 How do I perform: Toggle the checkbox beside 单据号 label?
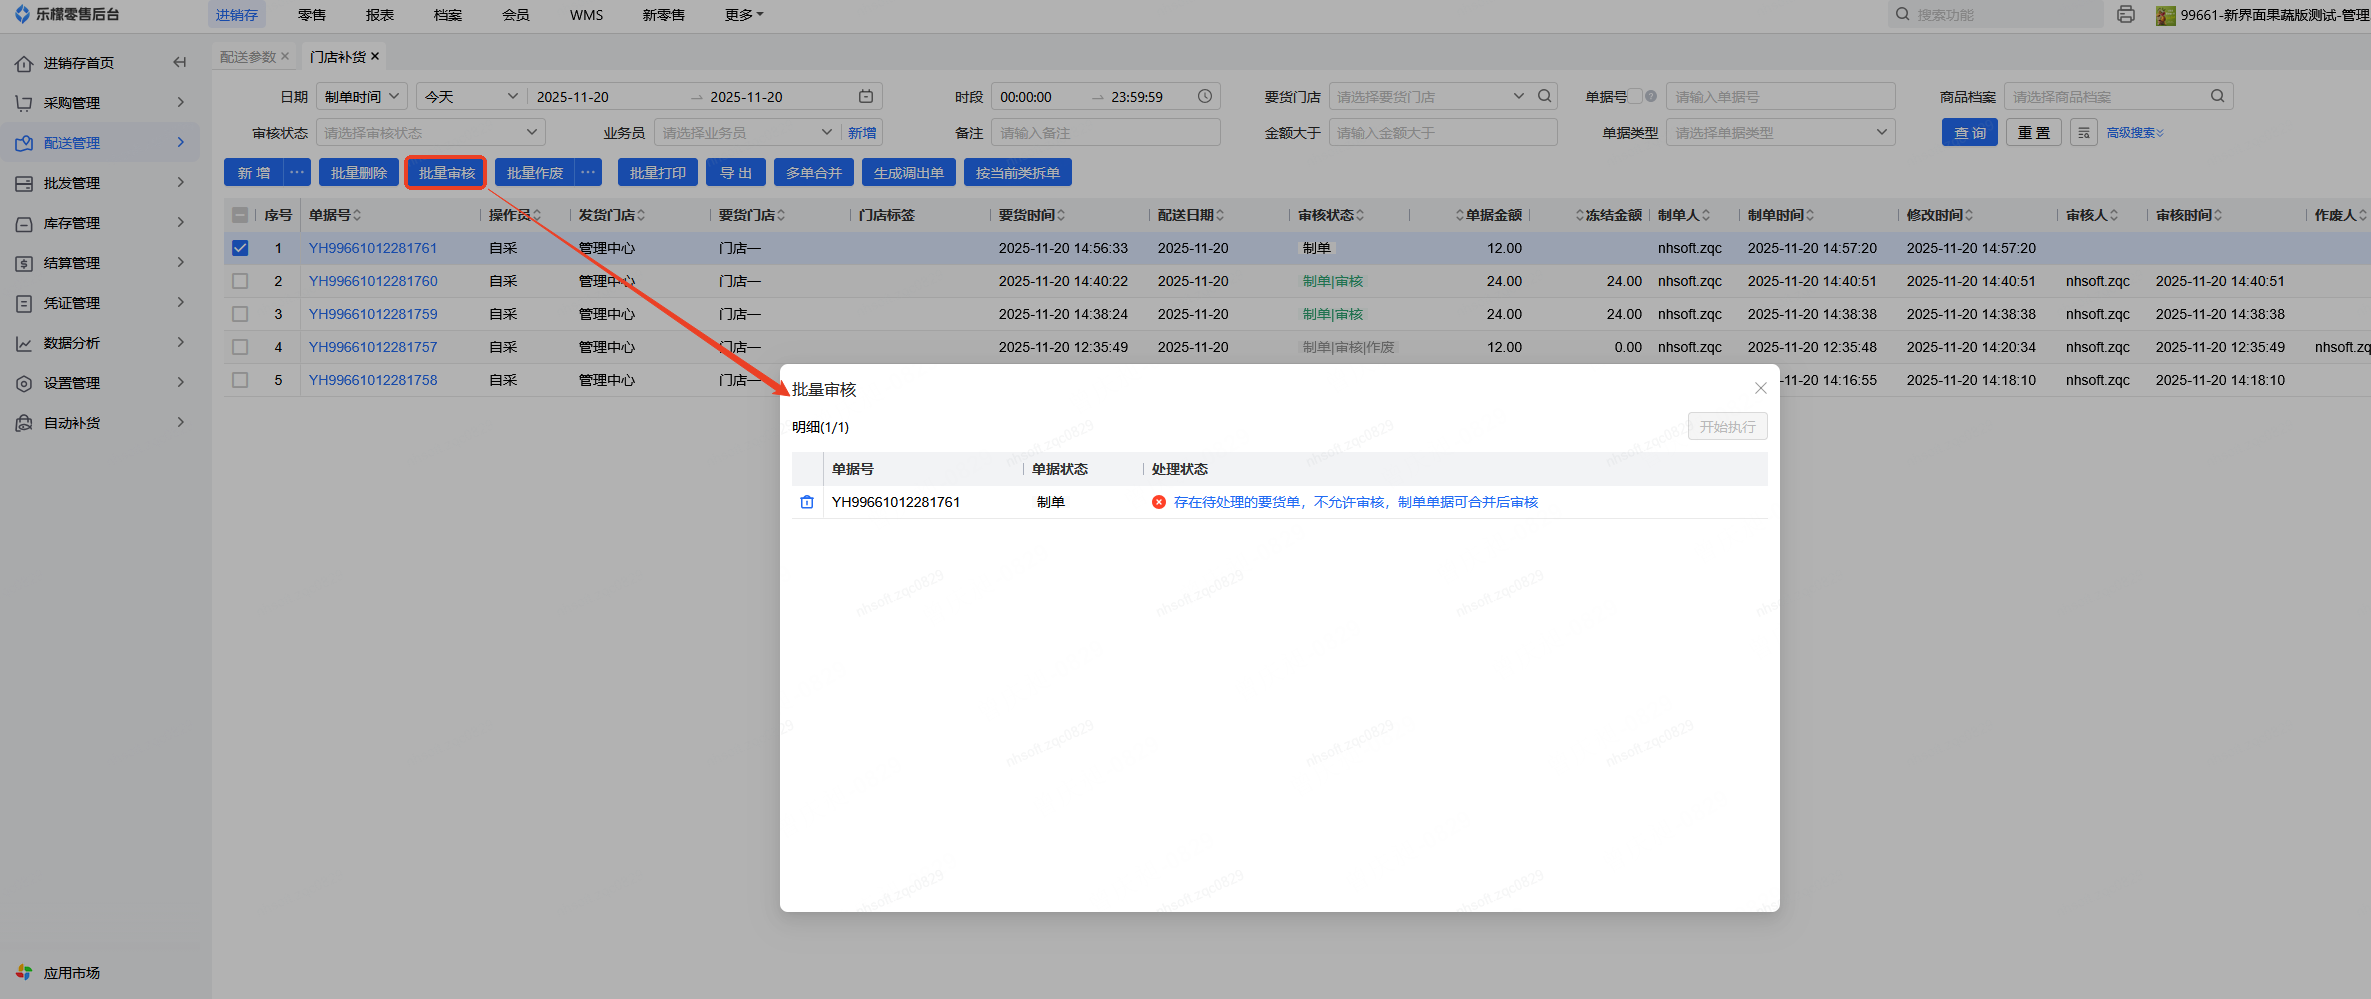[1635, 96]
